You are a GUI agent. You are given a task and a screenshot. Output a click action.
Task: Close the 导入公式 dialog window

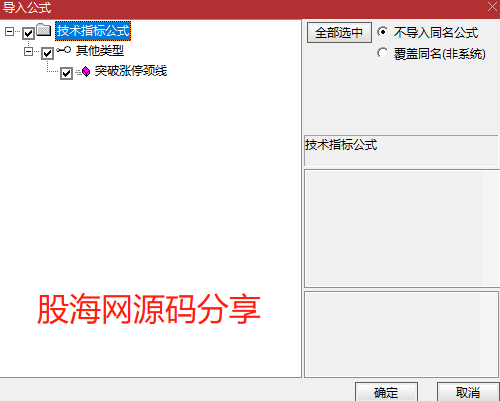492,7
